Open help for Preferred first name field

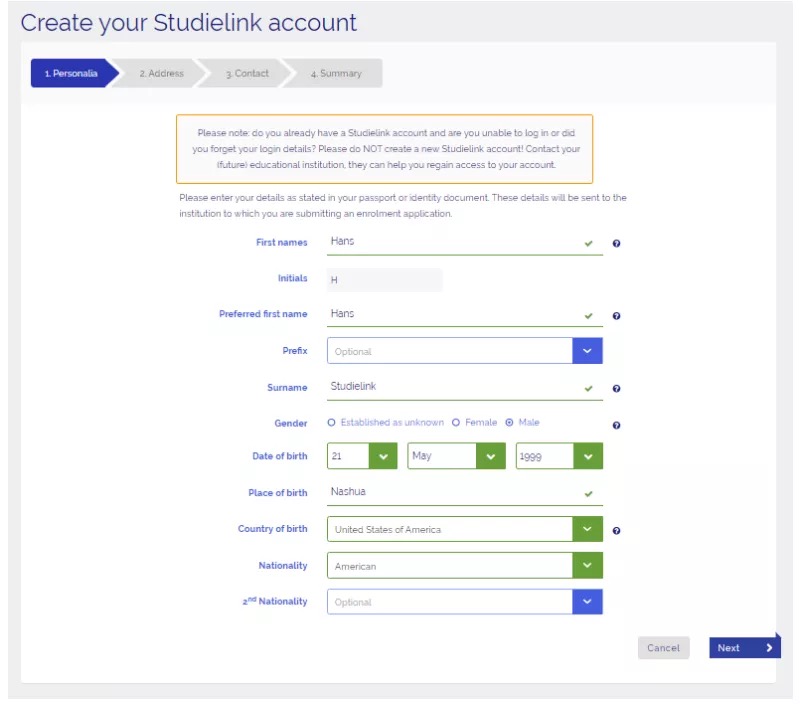pyautogui.click(x=616, y=316)
